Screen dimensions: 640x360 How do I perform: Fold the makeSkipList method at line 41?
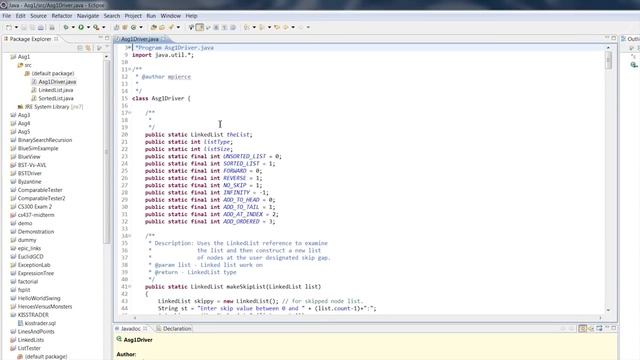click(130, 287)
